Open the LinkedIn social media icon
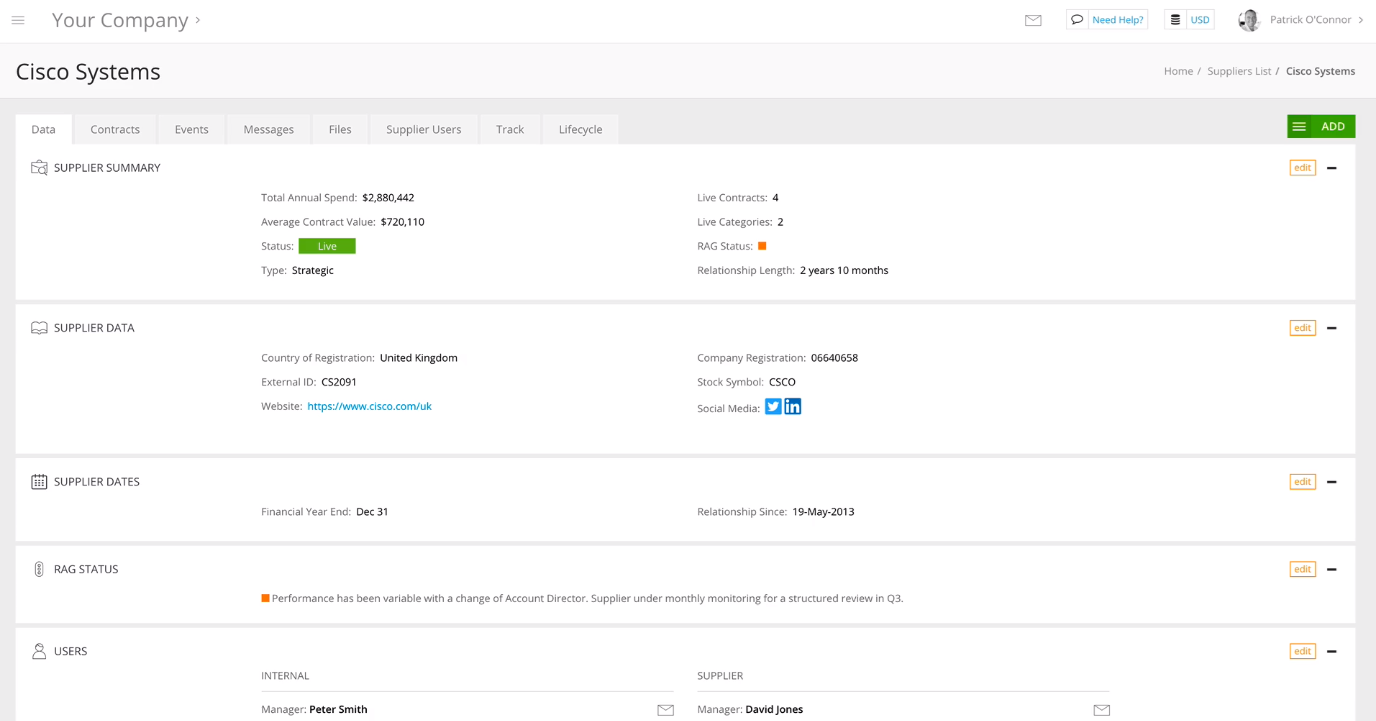The image size is (1376, 721). coord(793,406)
